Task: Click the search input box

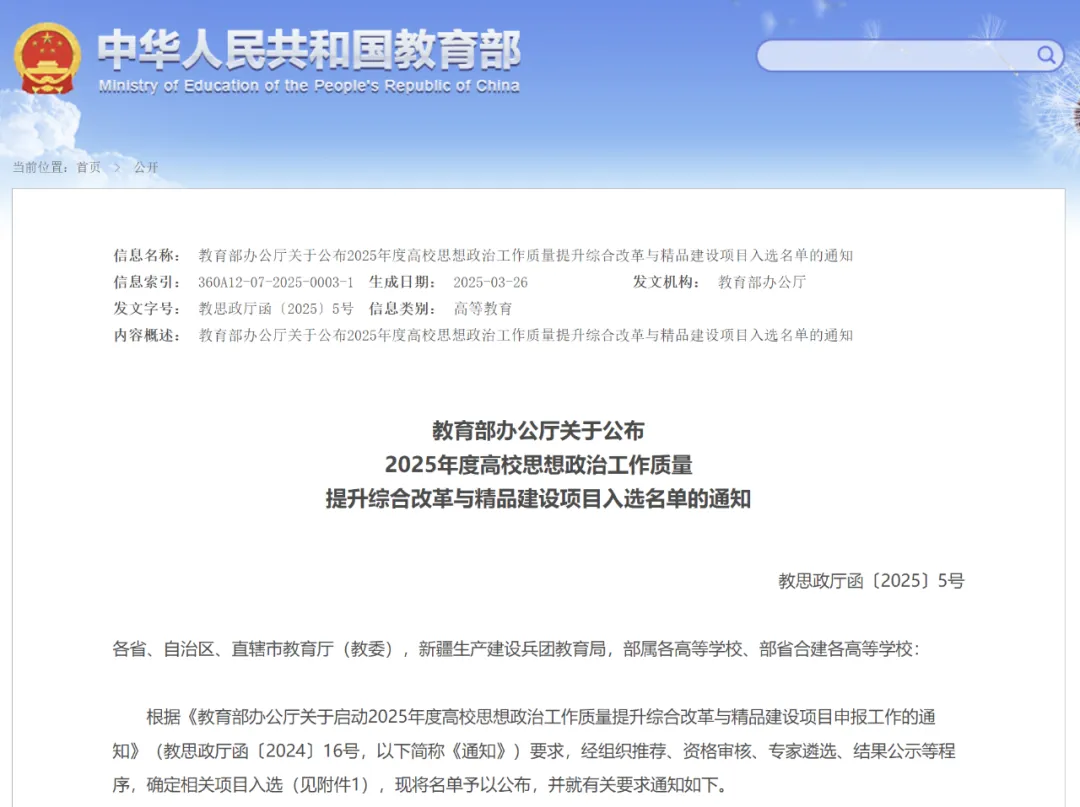Action: coord(895,55)
